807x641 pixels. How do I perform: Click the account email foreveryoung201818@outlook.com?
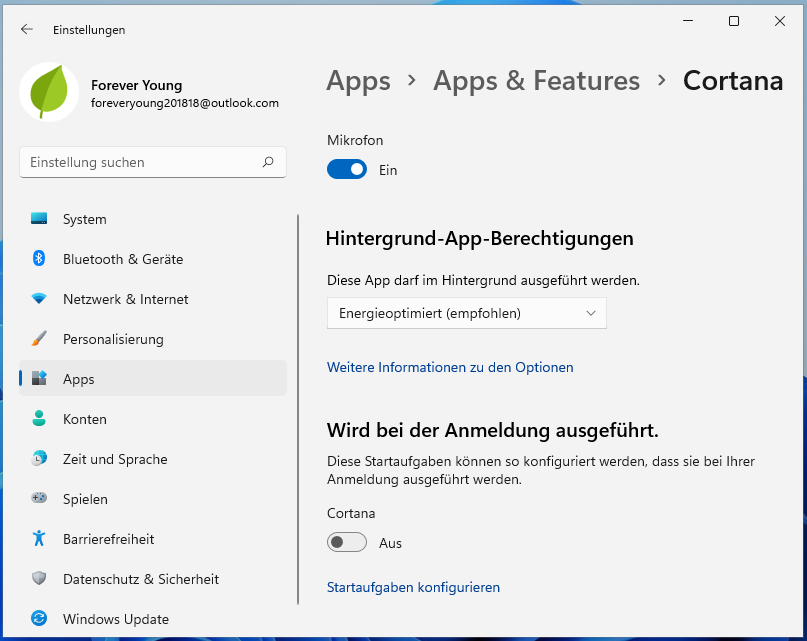pyautogui.click(x=185, y=103)
